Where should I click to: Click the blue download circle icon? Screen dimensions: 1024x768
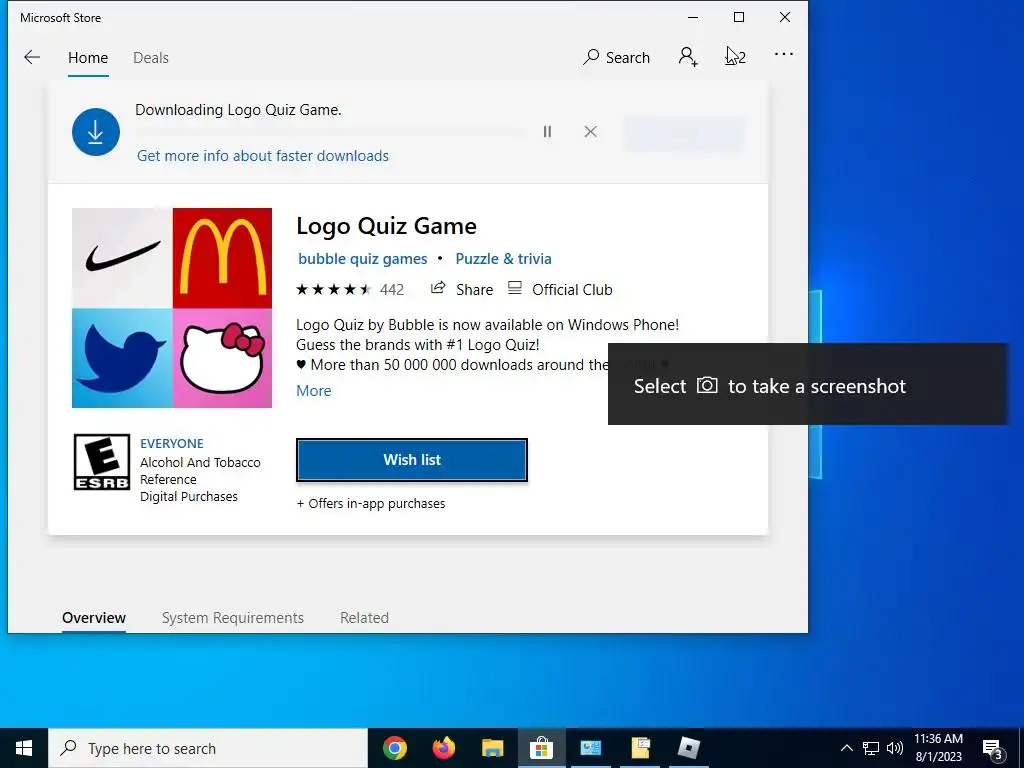[x=95, y=132]
